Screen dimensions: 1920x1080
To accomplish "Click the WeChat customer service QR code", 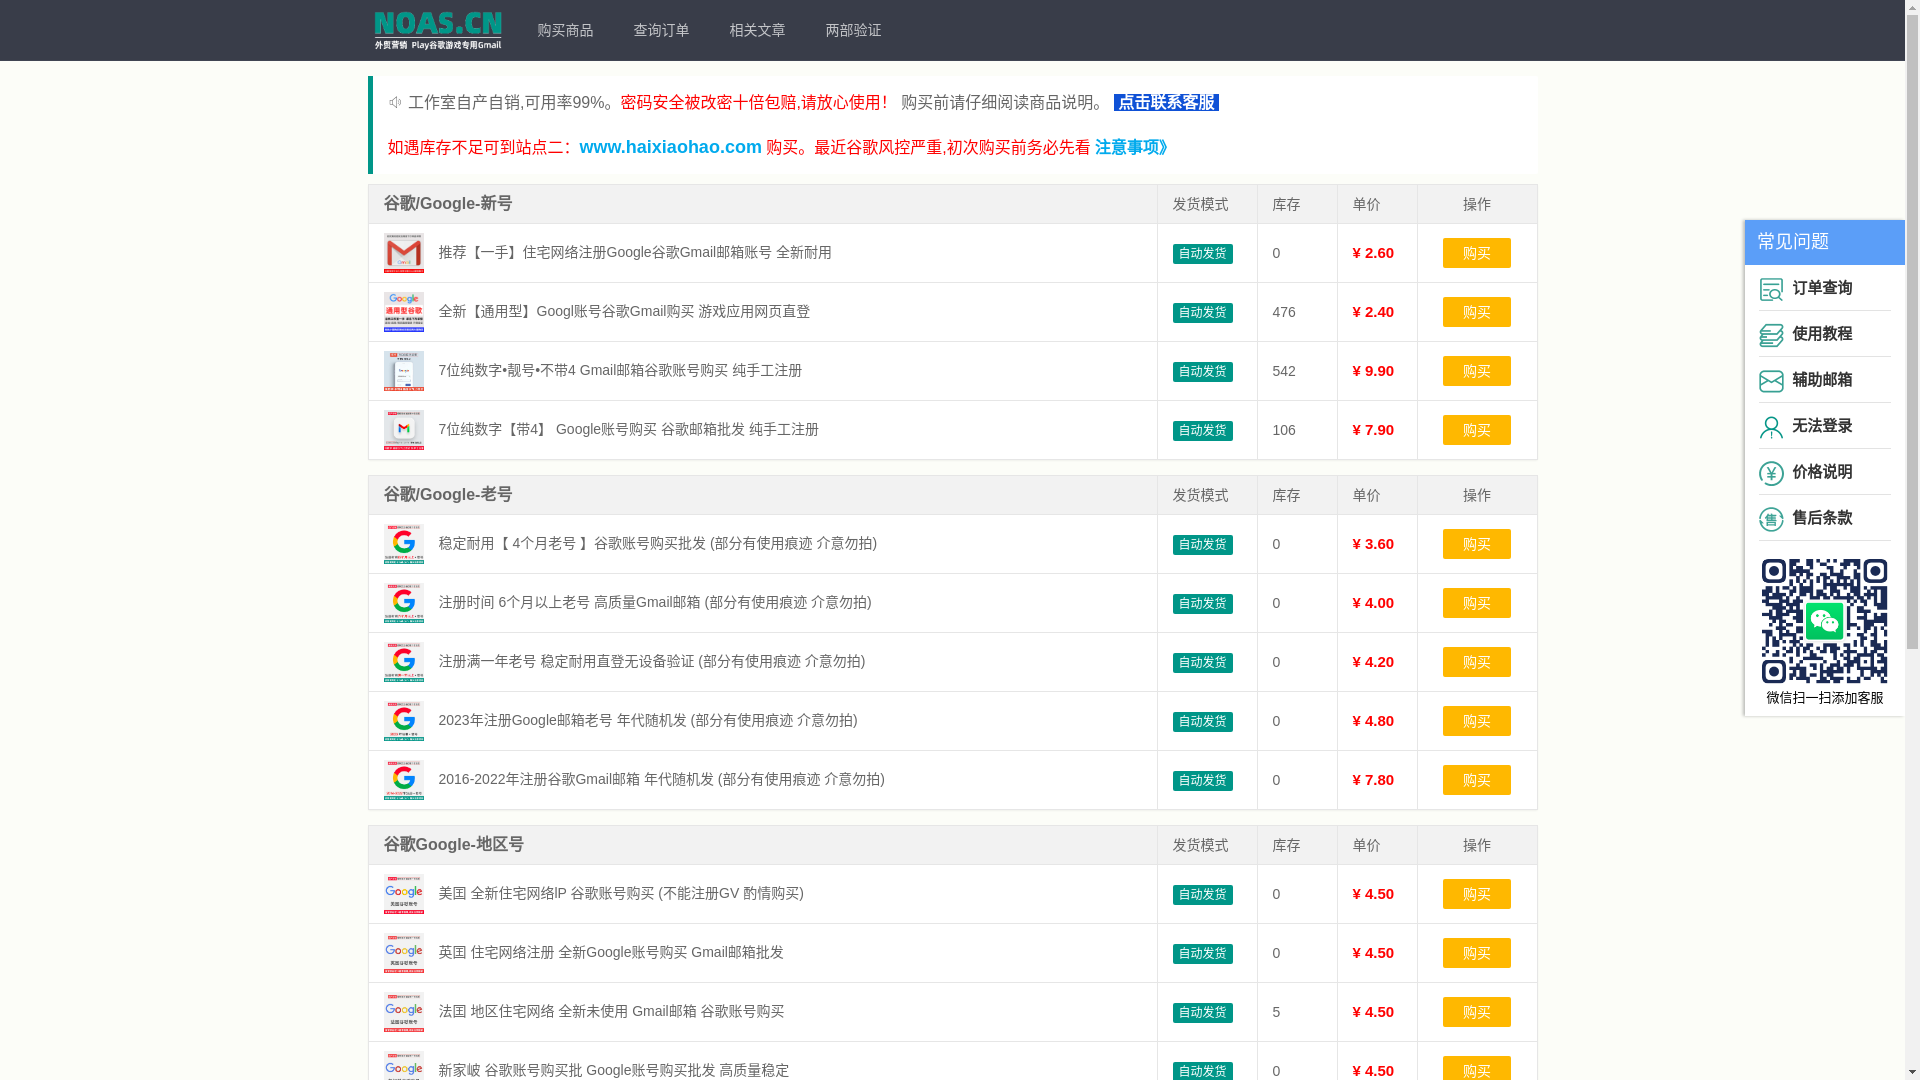I will [x=1824, y=621].
